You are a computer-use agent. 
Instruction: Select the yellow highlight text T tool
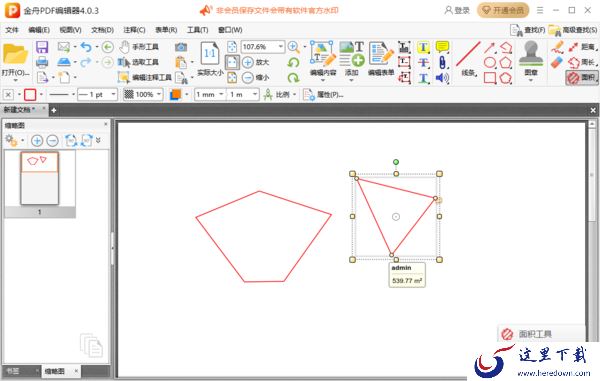[x=423, y=47]
